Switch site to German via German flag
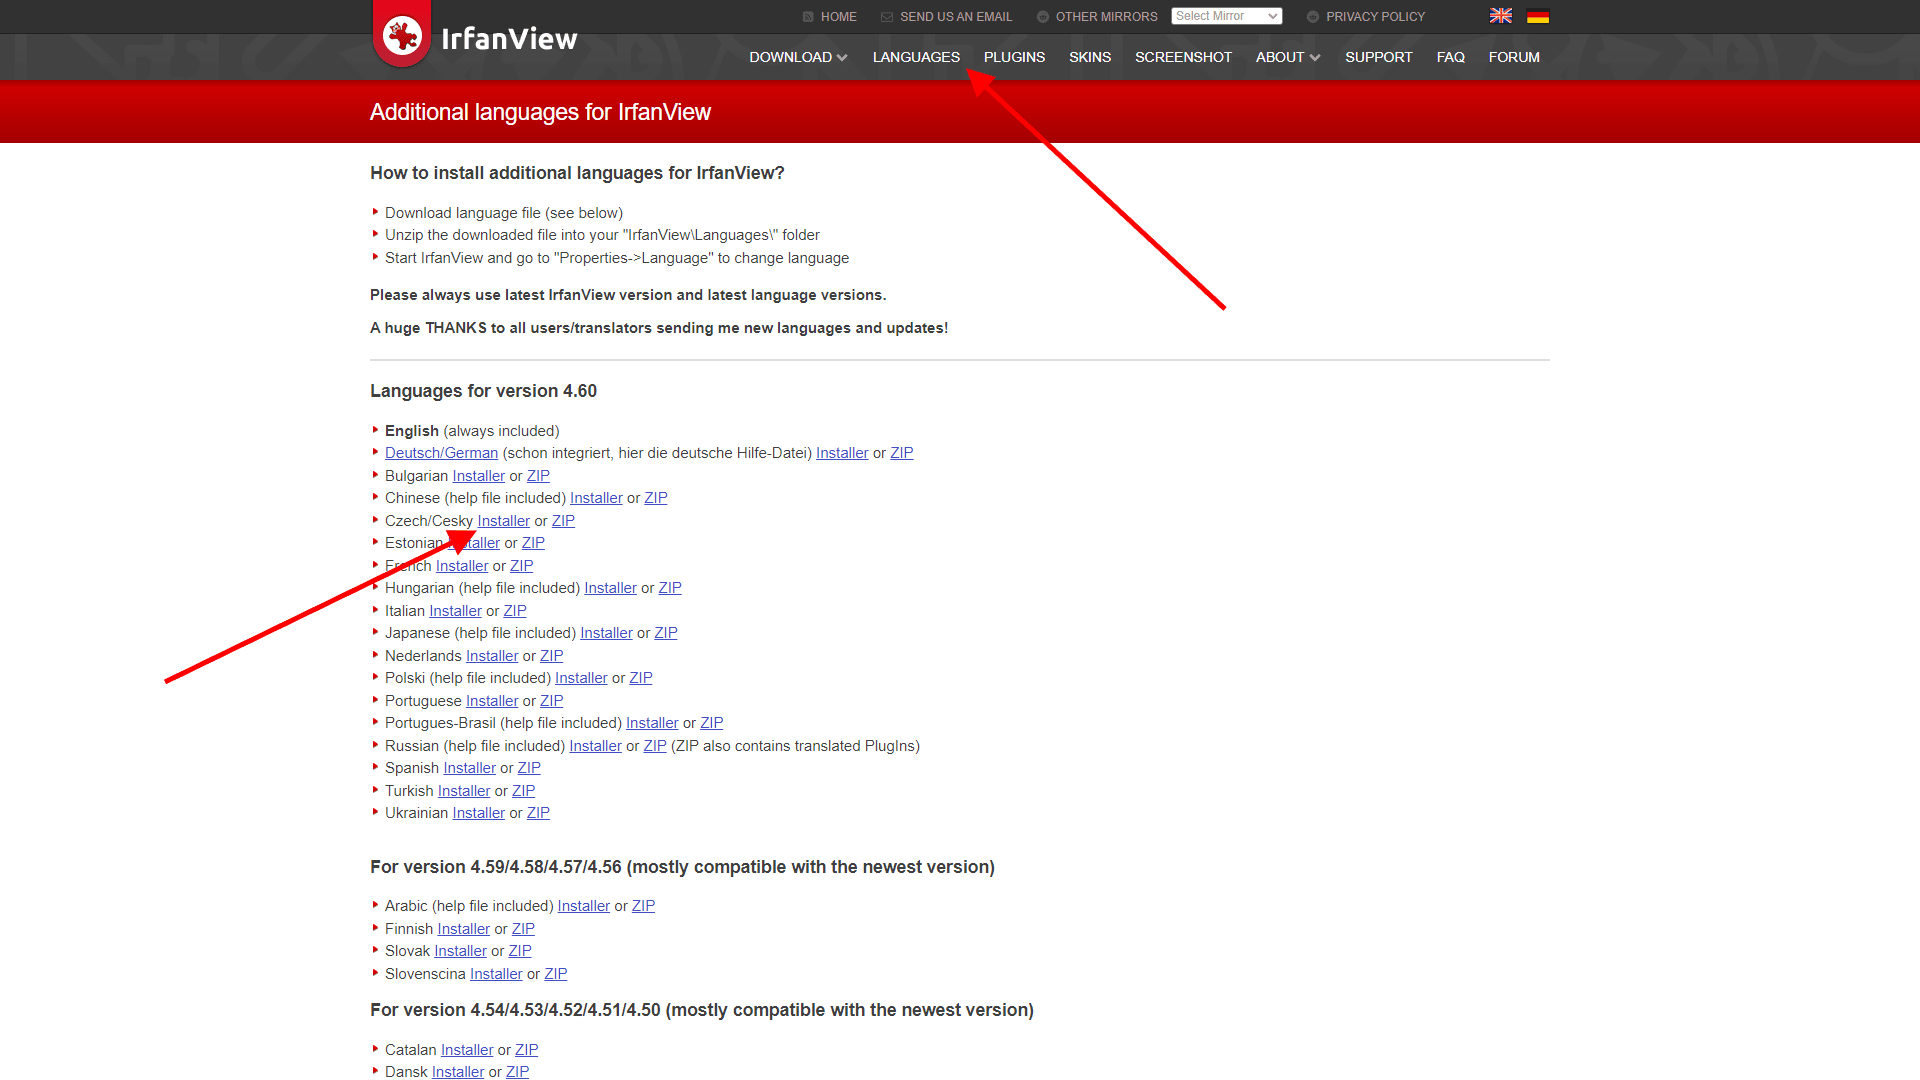This screenshot has height=1080, width=1920. pos(1538,16)
